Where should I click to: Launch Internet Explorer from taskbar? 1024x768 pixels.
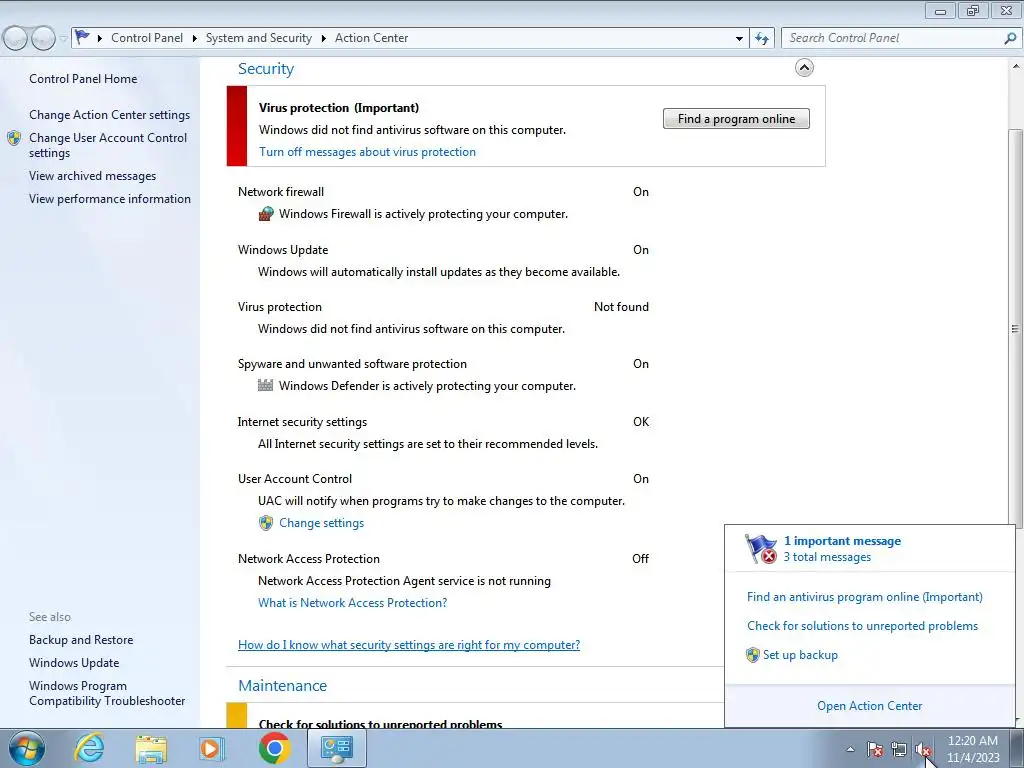(x=89, y=748)
